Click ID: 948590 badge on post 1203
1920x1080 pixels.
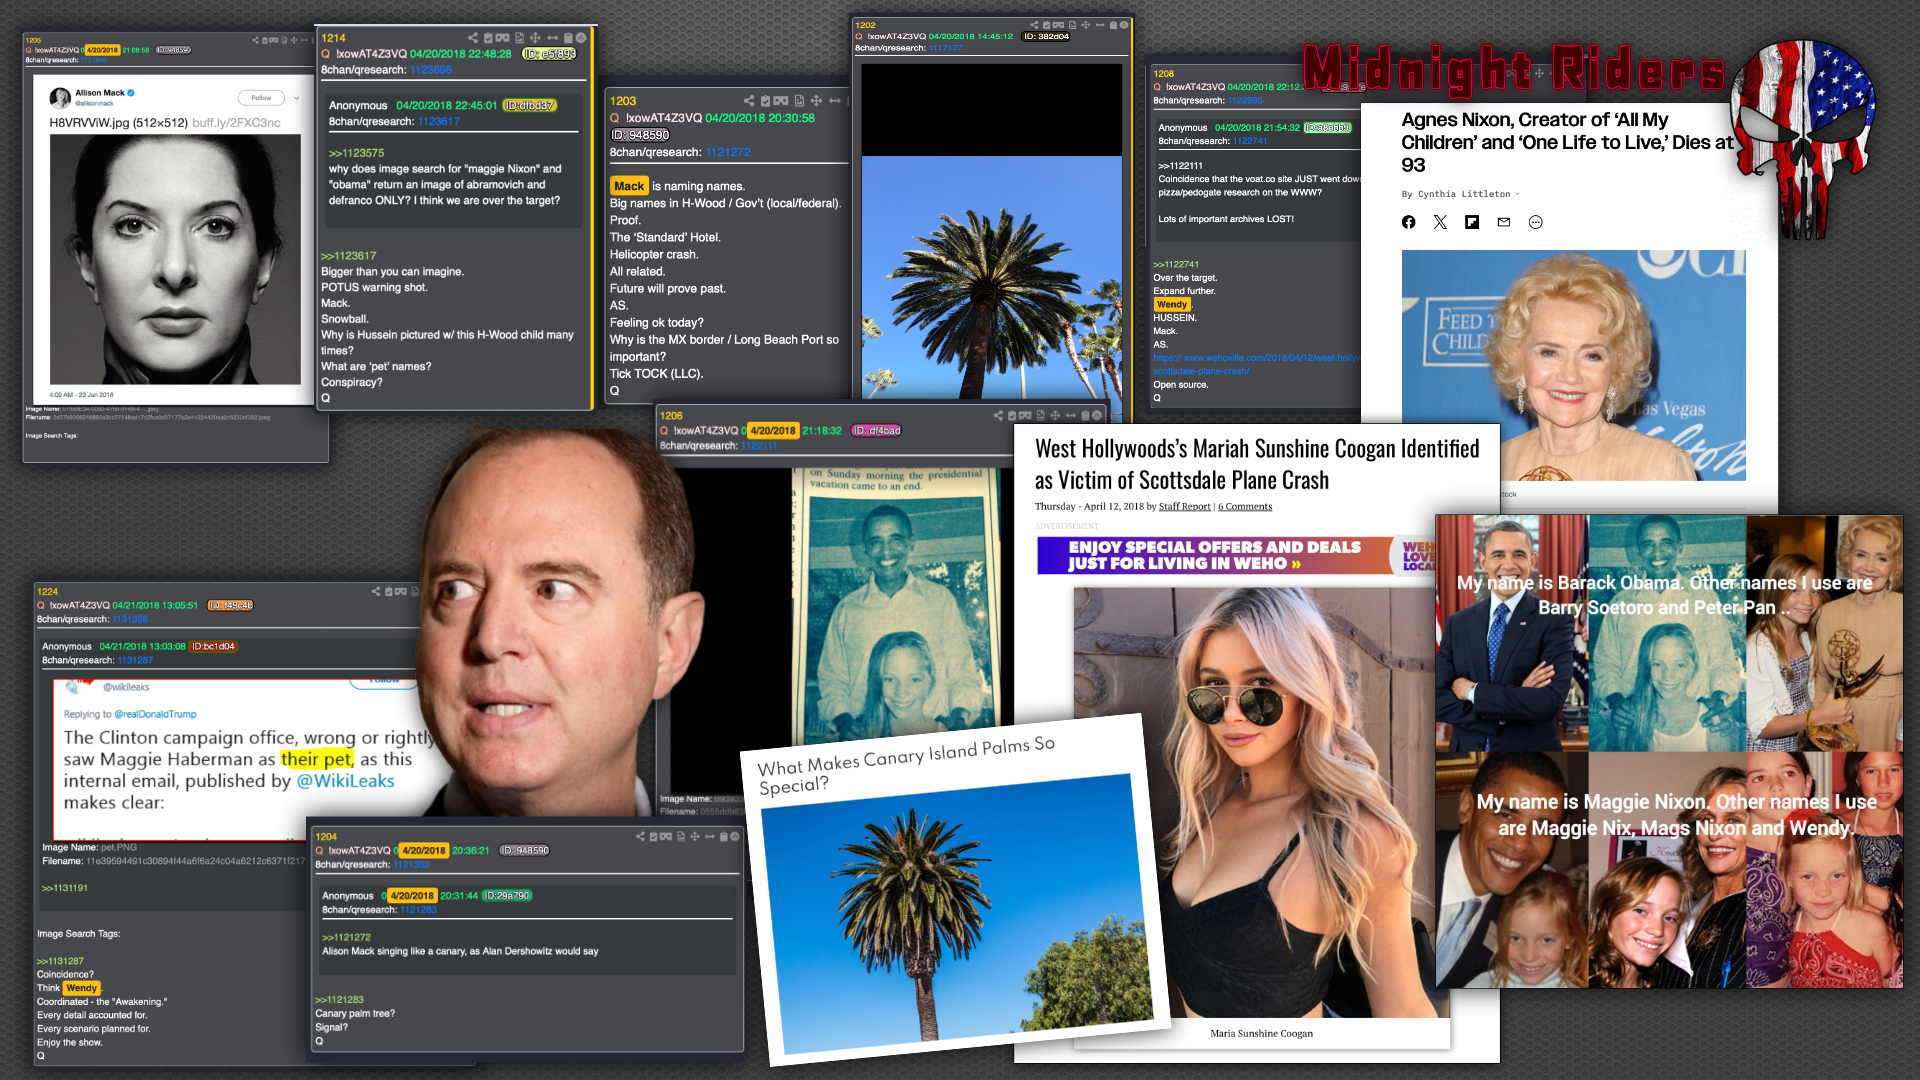coord(640,135)
